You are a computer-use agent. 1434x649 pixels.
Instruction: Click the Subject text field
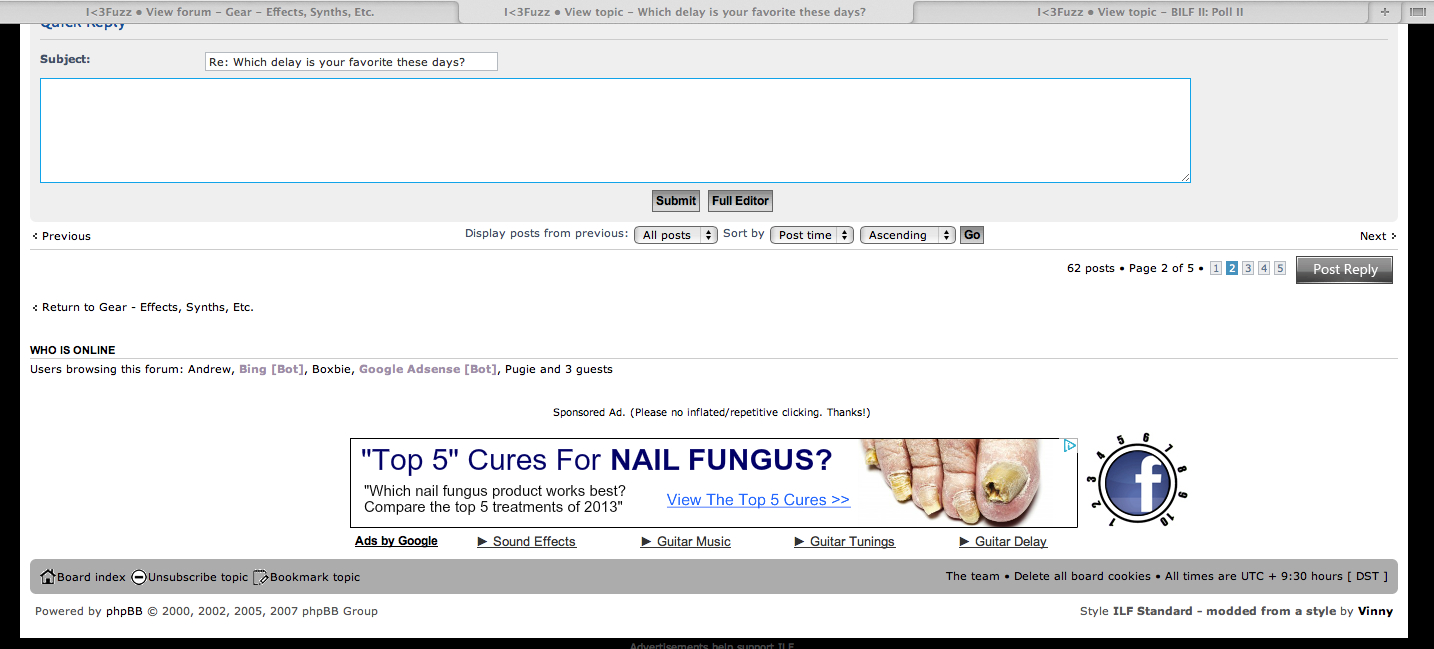coord(351,62)
